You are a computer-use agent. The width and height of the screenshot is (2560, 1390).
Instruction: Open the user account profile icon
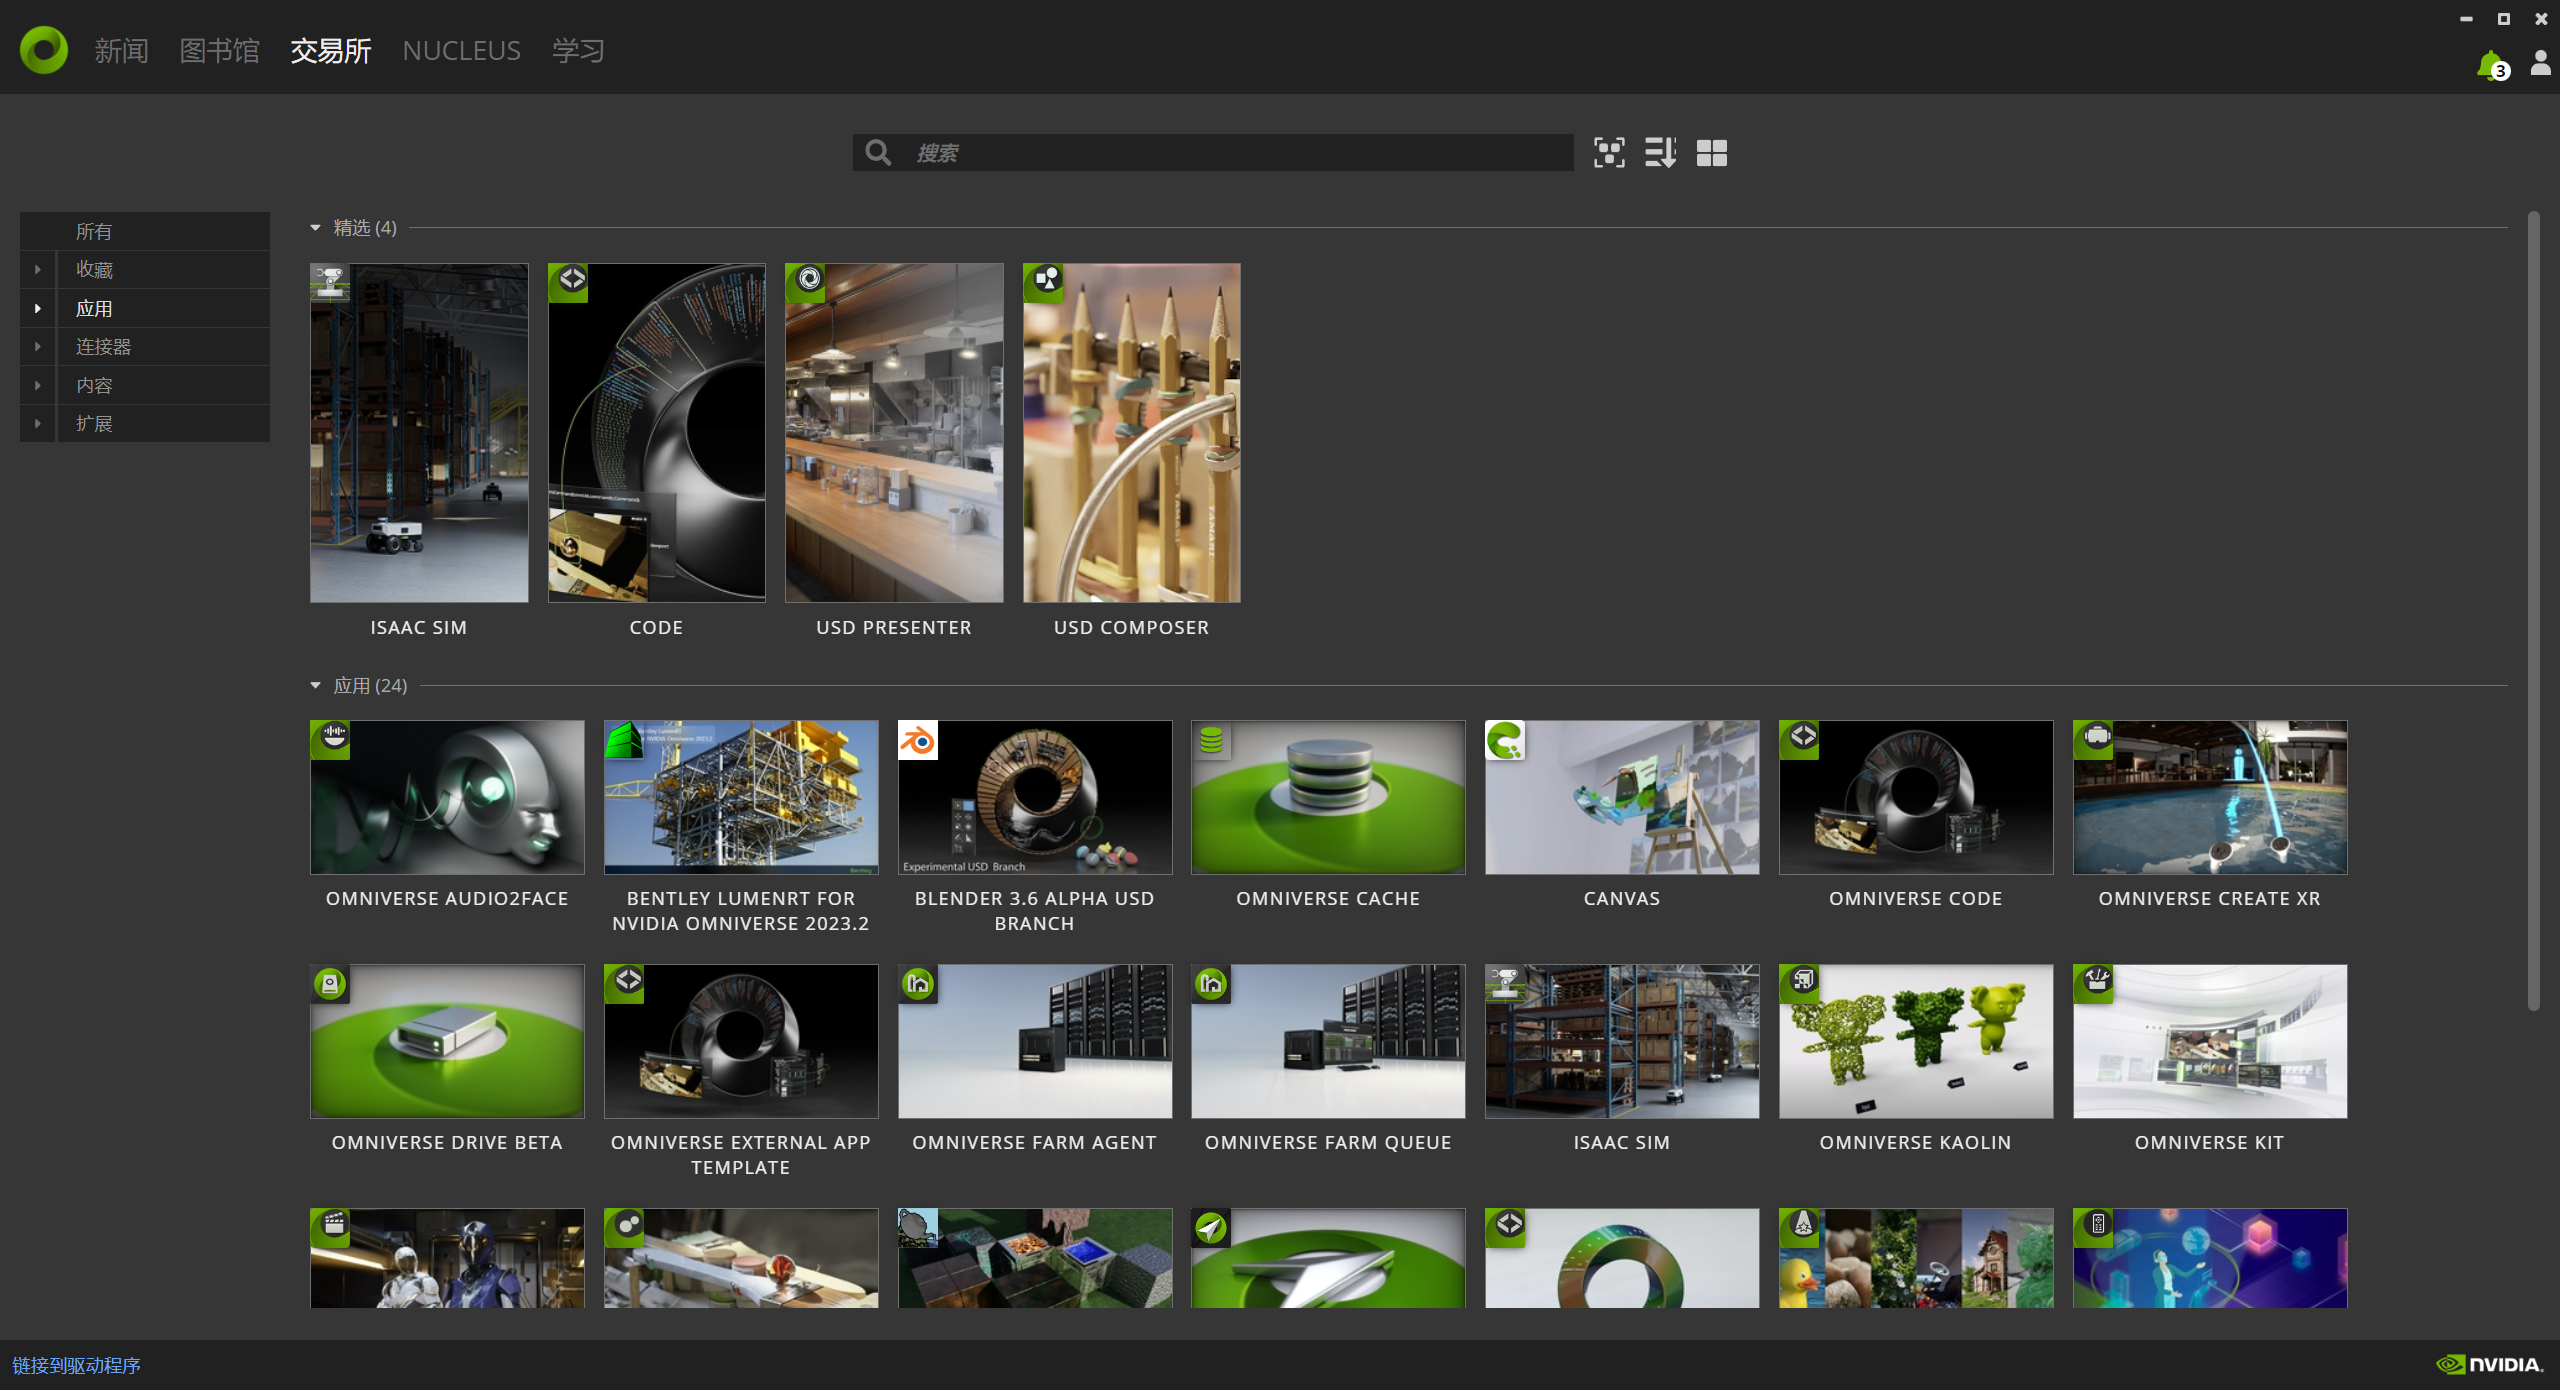pyautogui.click(x=2540, y=64)
